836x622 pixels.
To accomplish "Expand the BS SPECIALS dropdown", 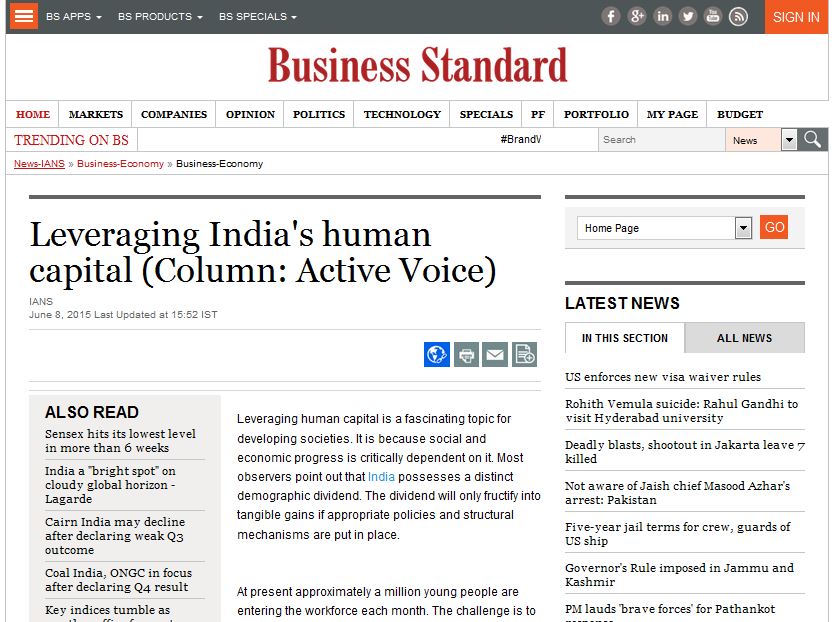I will coord(258,17).
